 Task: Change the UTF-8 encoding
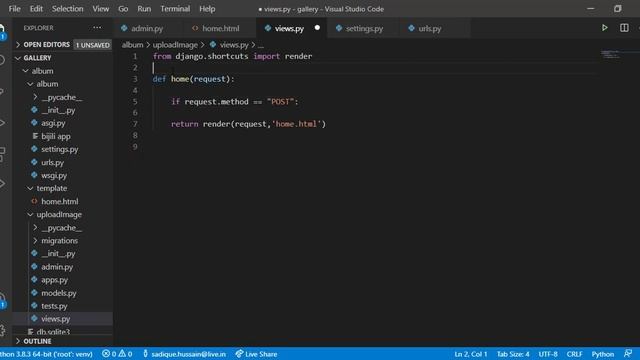(x=548, y=354)
